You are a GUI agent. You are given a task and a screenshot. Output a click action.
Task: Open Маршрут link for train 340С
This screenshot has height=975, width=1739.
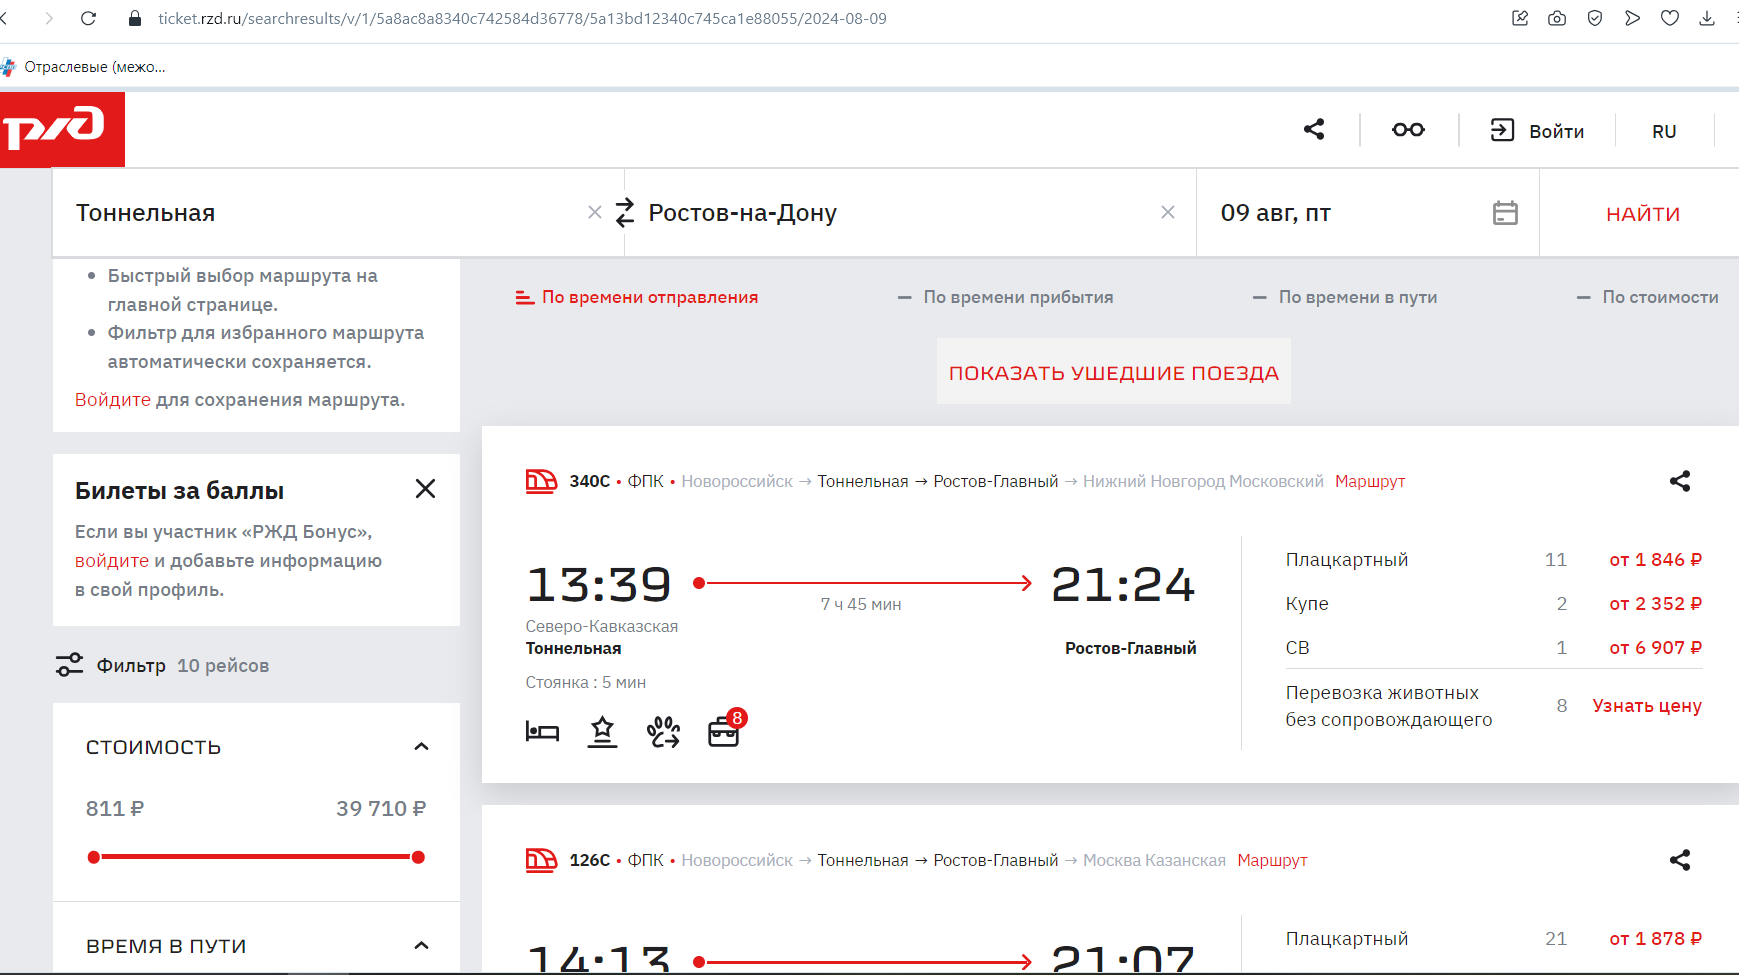pyautogui.click(x=1370, y=481)
